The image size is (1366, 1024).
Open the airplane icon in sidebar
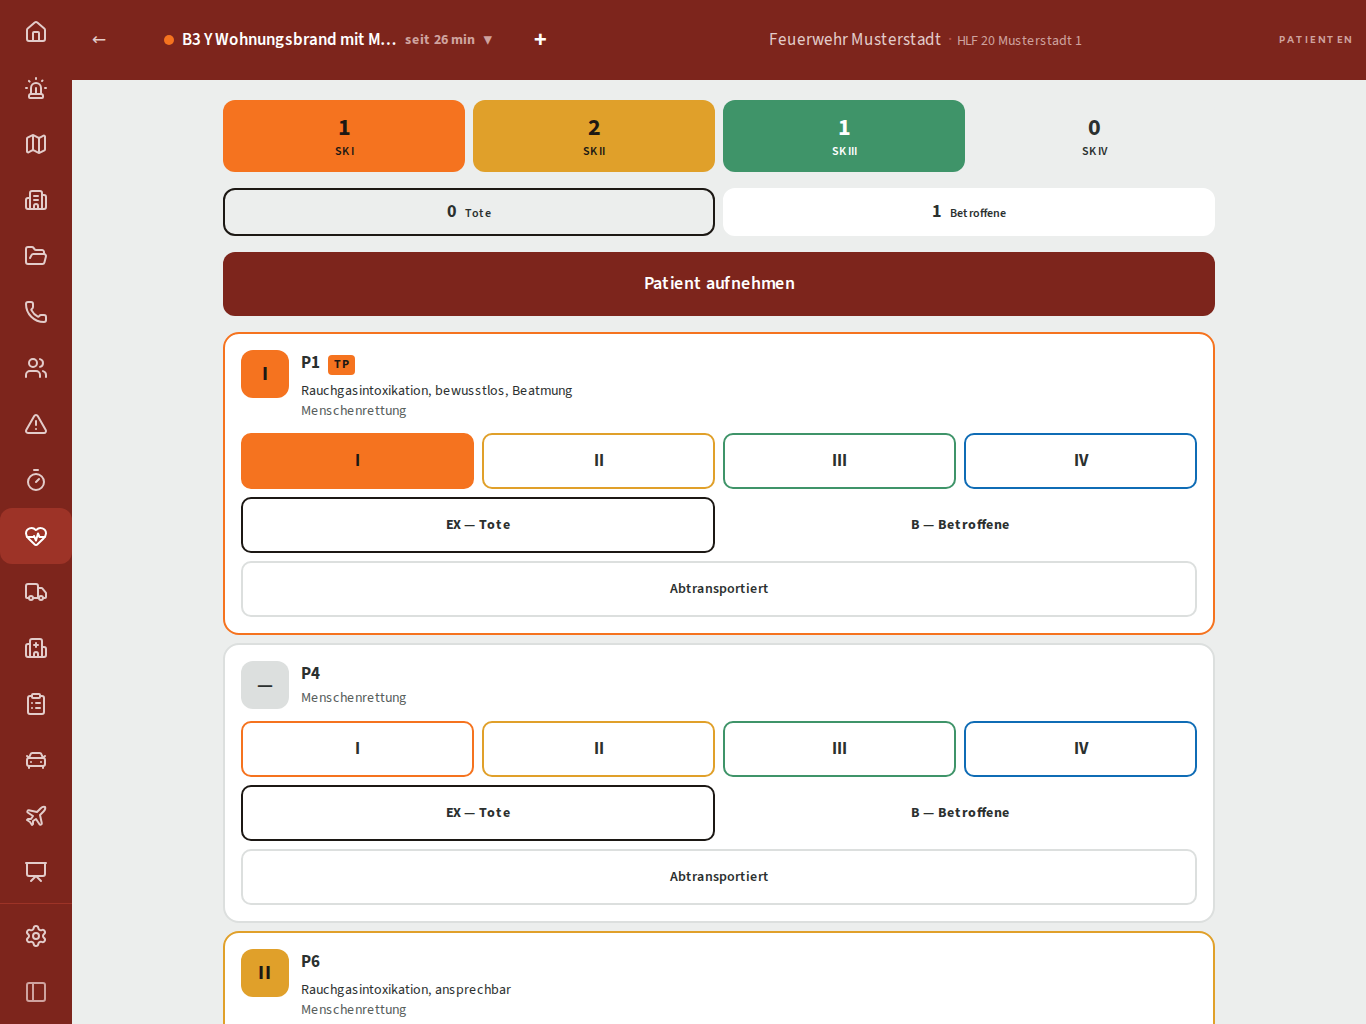tap(36, 816)
